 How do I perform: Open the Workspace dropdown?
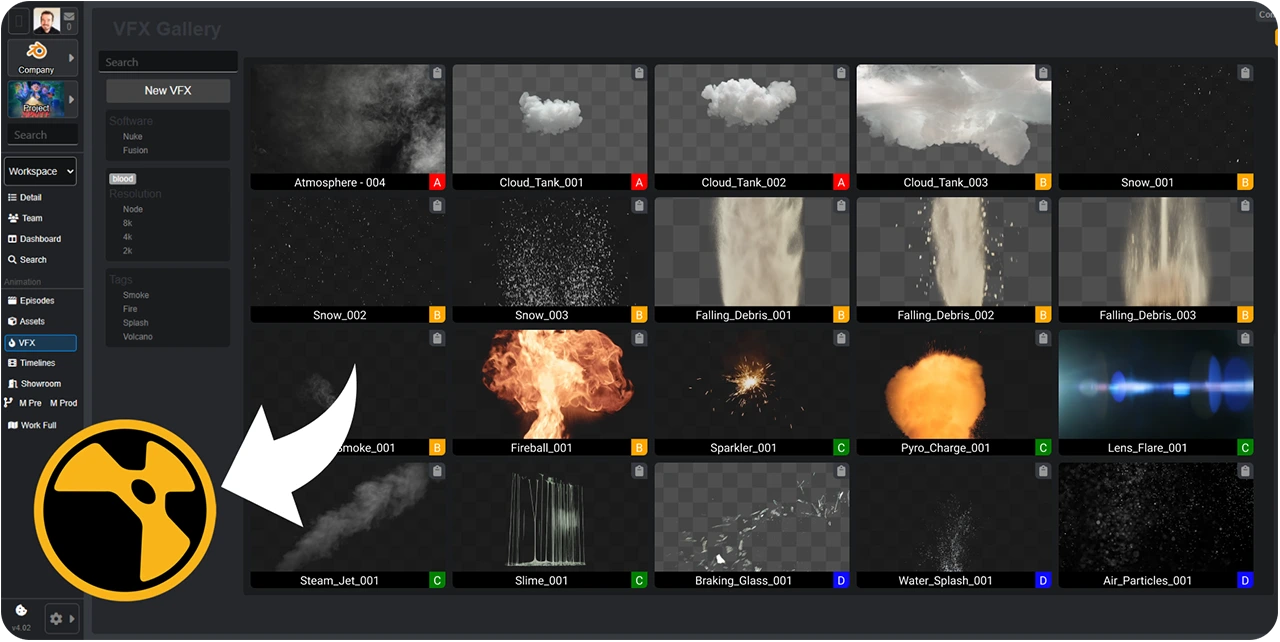click(41, 172)
